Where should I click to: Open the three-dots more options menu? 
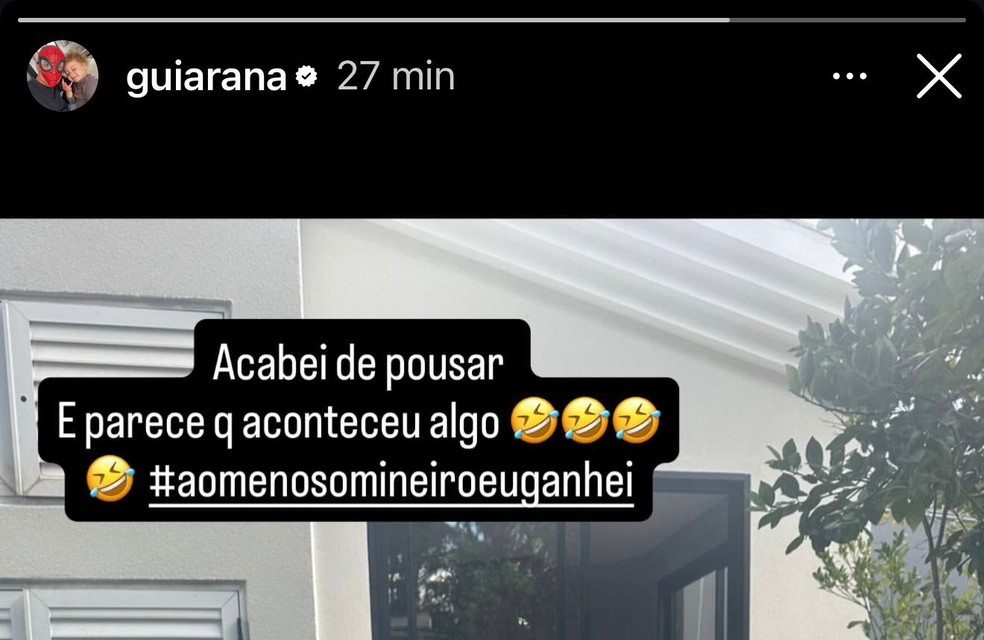point(850,77)
